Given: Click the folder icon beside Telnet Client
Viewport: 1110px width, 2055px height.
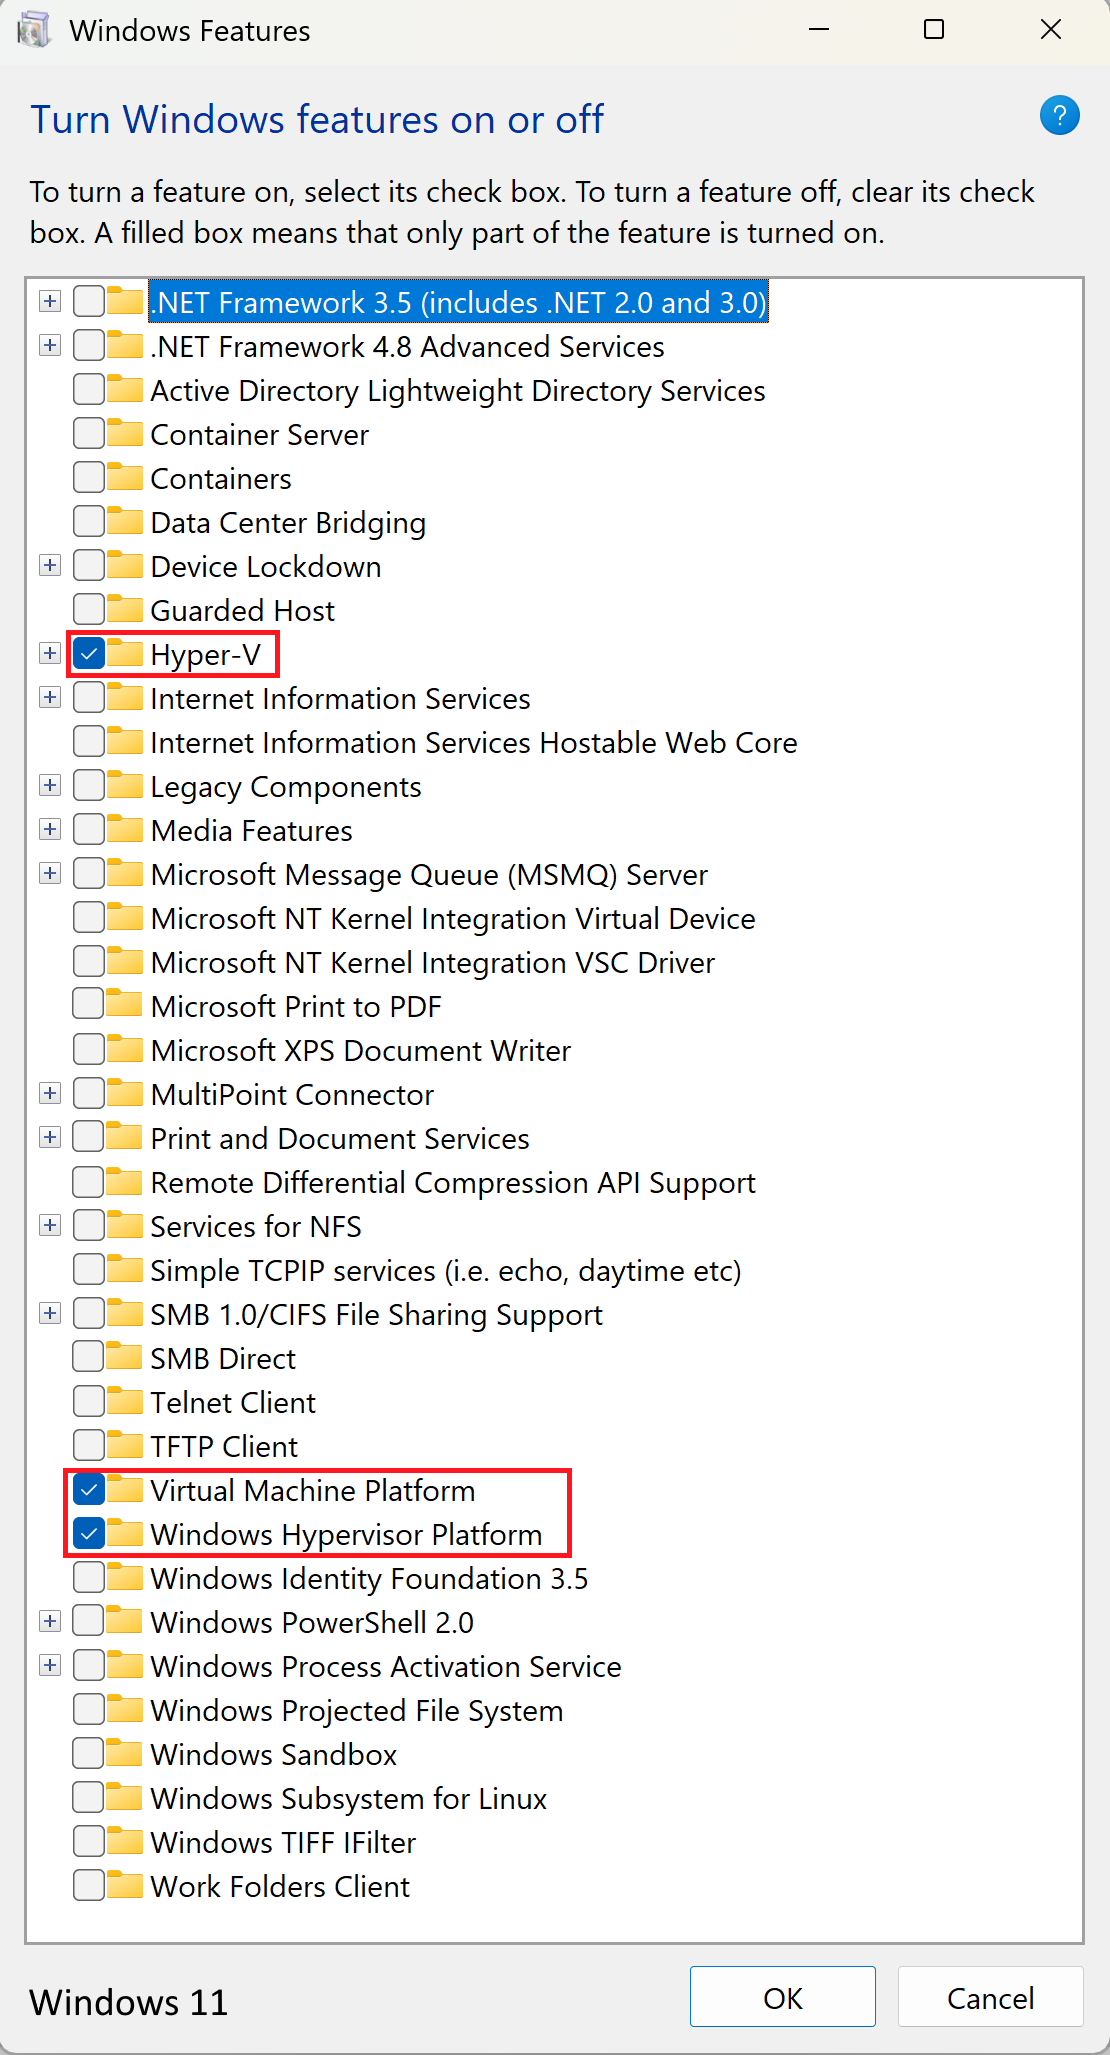Looking at the screenshot, I should click(x=125, y=1401).
